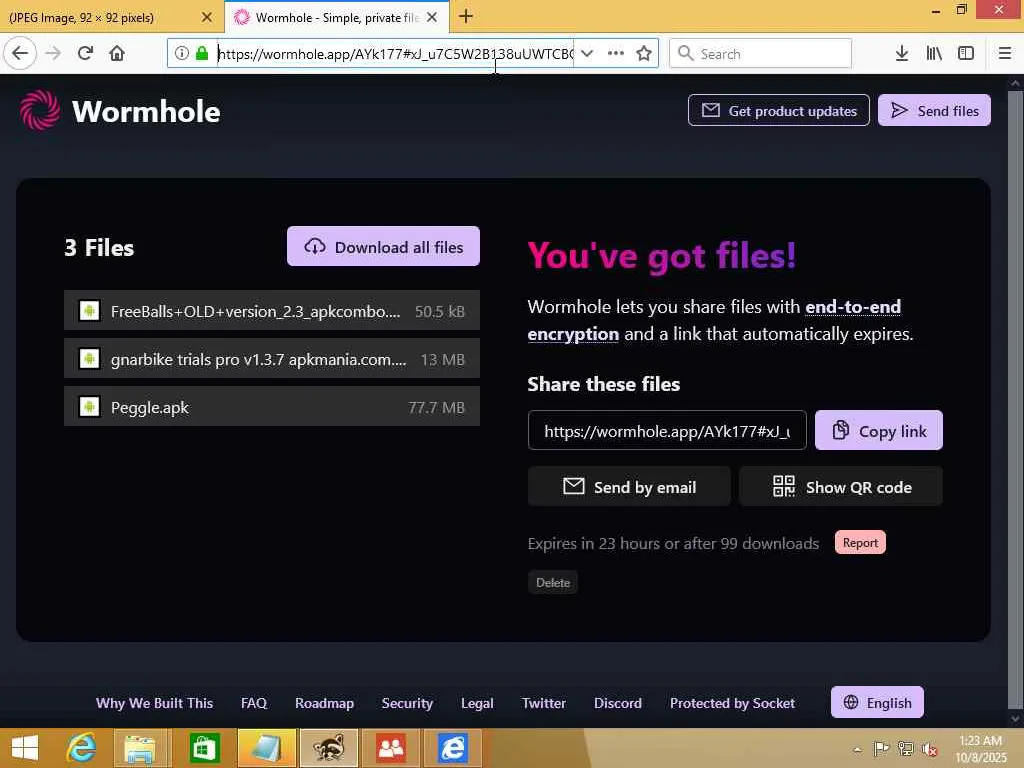Close the Wormhole tab
This screenshot has width=1024, height=768.
[x=432, y=17]
